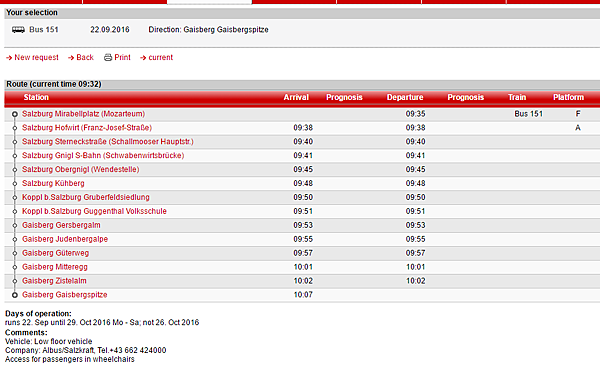Open Salzburg Sterneckstraße (Schallmooser Hauptstr.) station
Image resolution: width=600 pixels, height=365 pixels.
[x=108, y=142]
